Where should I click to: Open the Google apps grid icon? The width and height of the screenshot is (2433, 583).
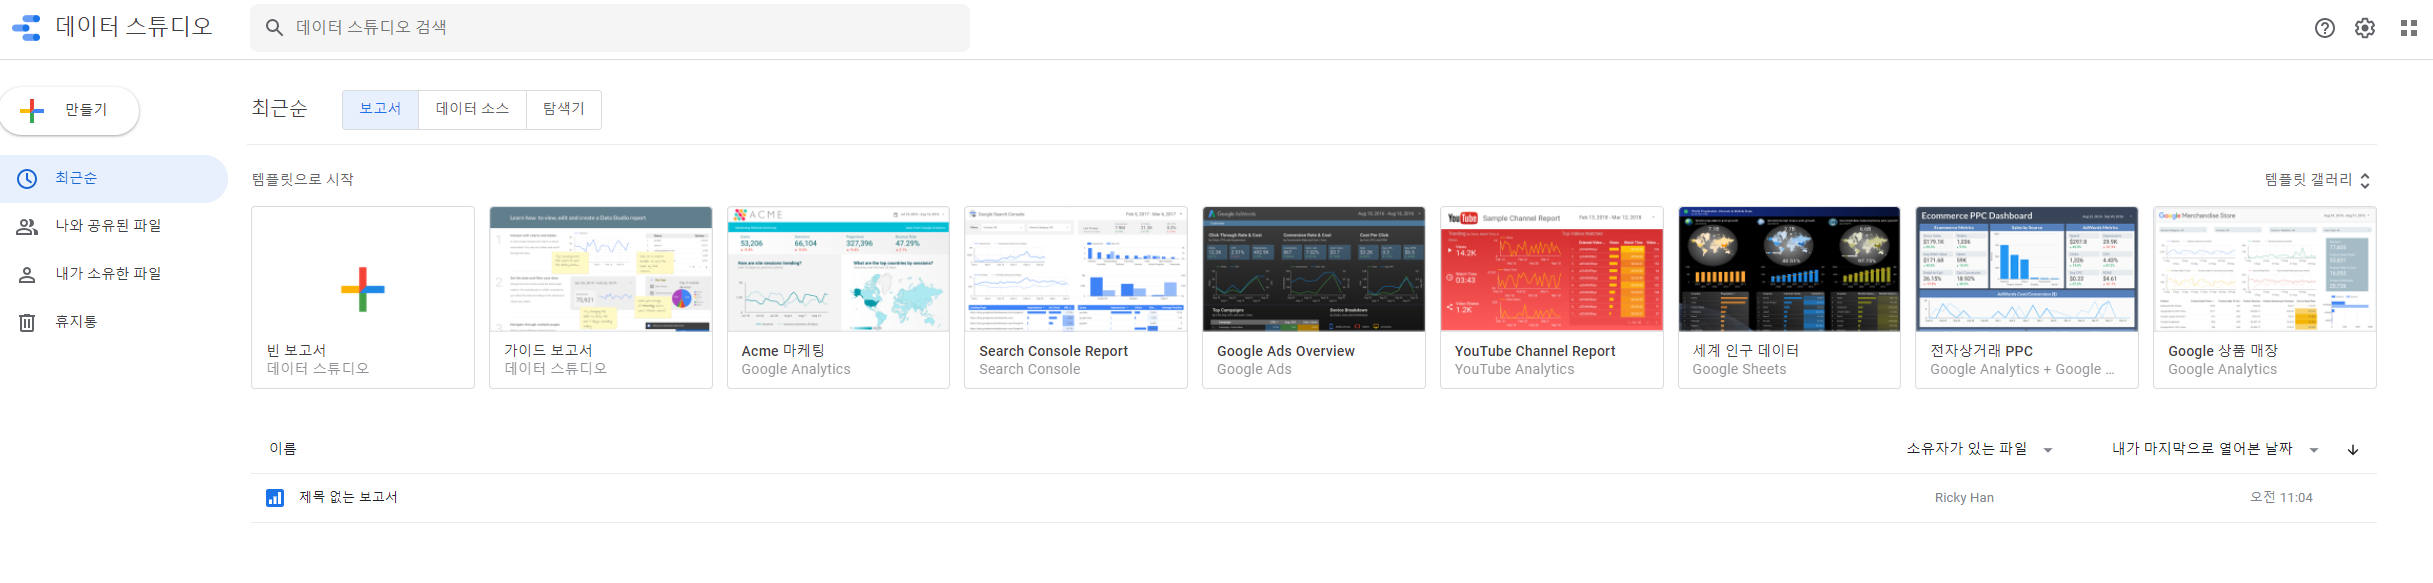click(2409, 28)
